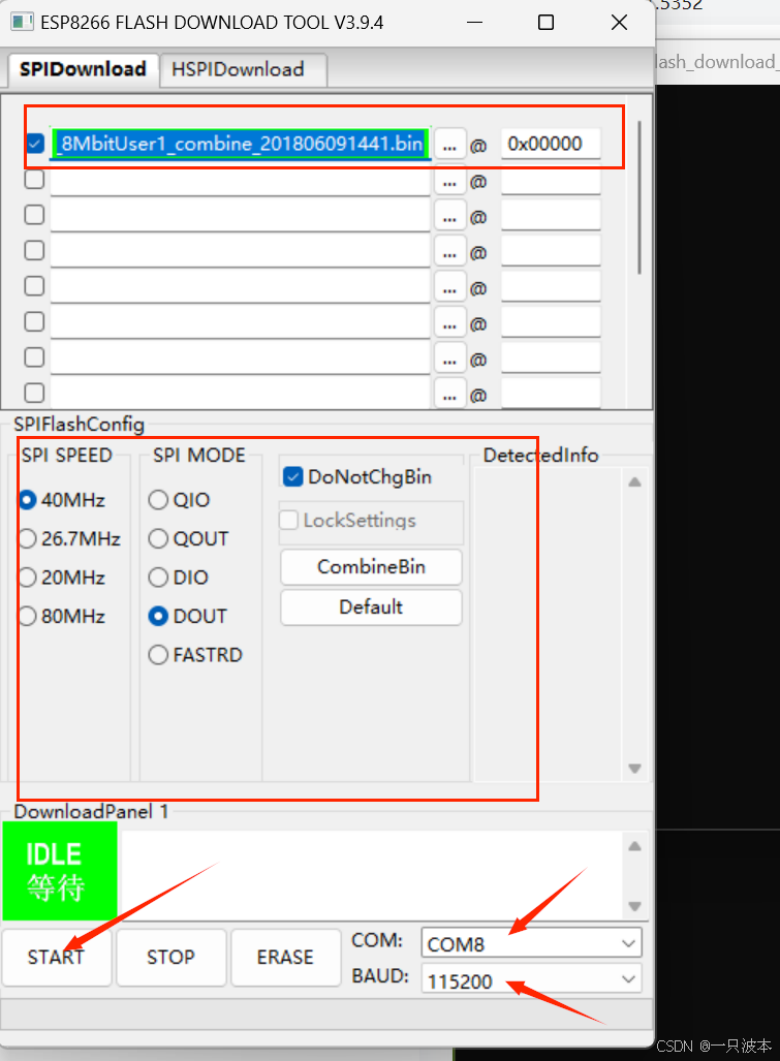Toggle the LockSettings checkbox
The width and height of the screenshot is (780, 1061).
click(x=289, y=520)
